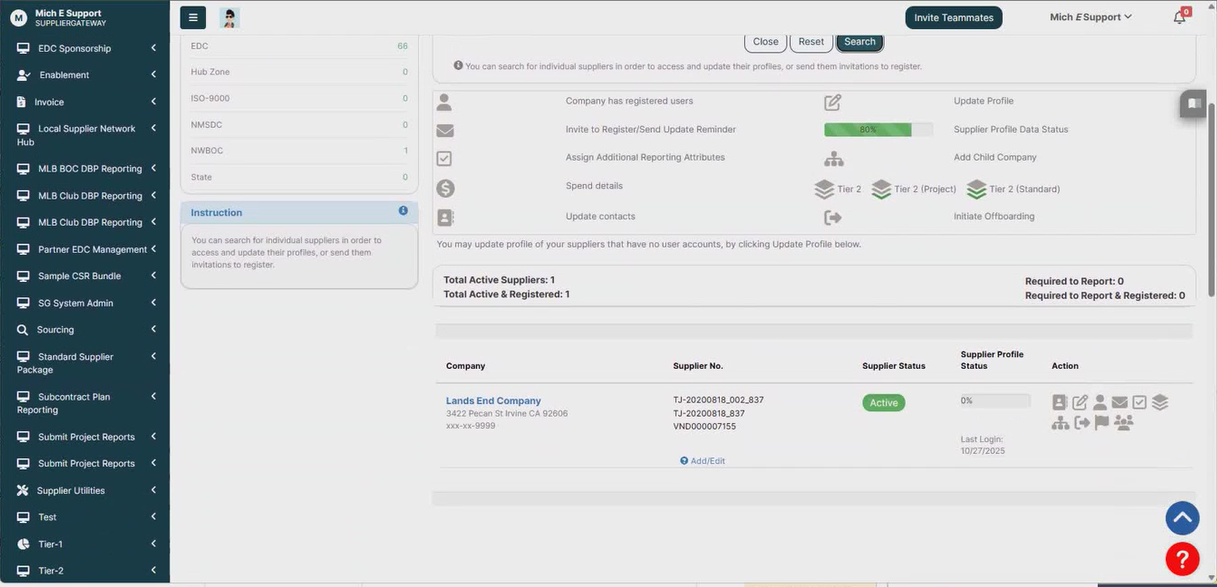Open the Lands End Company link
Image resolution: width=1217 pixels, height=587 pixels.
[493, 401]
